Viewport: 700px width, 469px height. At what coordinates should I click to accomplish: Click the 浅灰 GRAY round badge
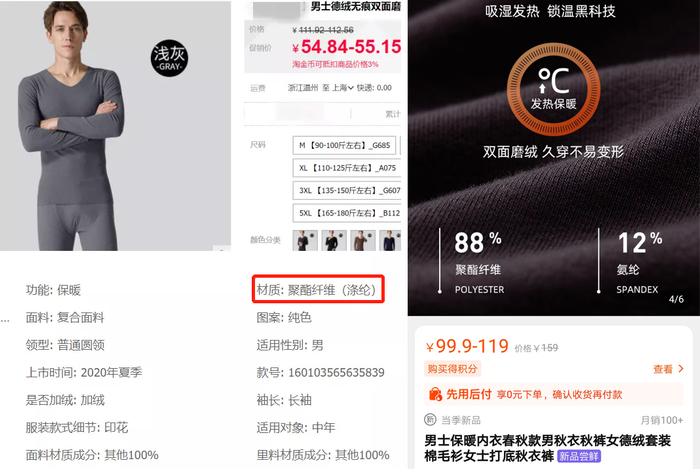coord(169,58)
